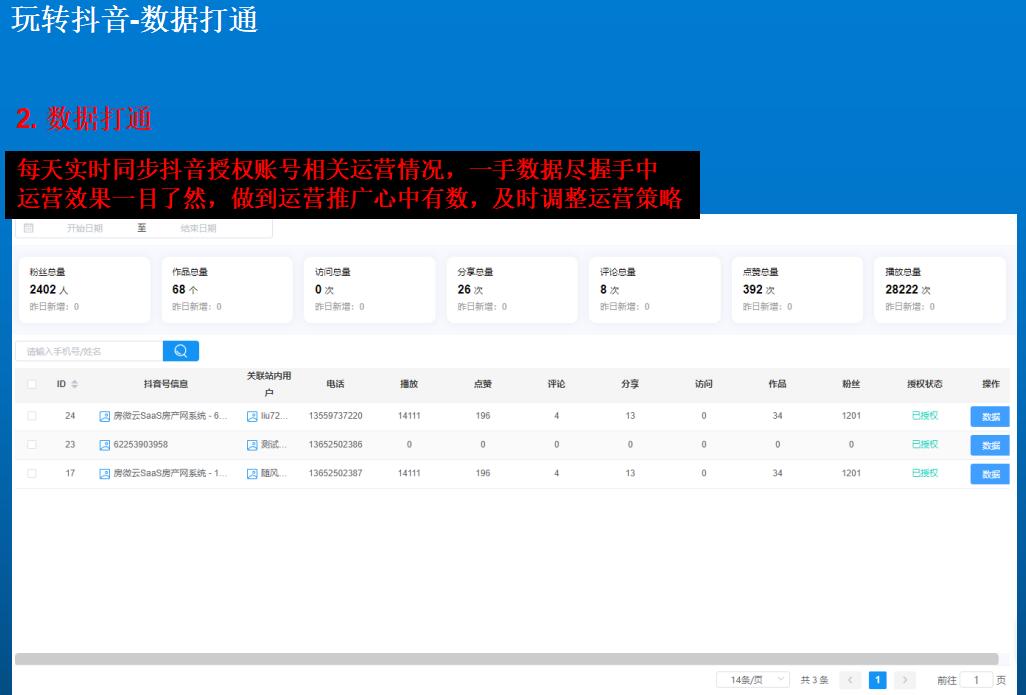Click the calendar icon in date range
The image size is (1026, 695).
(29, 228)
